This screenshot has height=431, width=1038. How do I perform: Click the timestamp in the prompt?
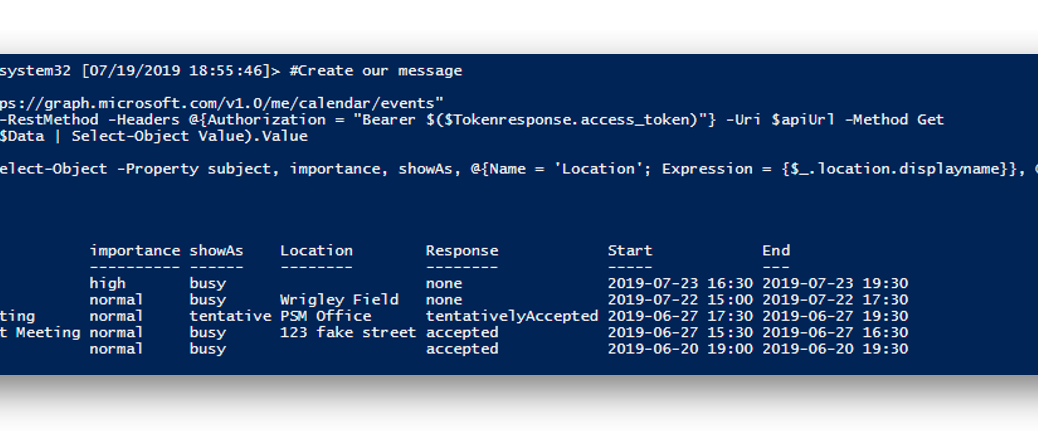pos(175,71)
